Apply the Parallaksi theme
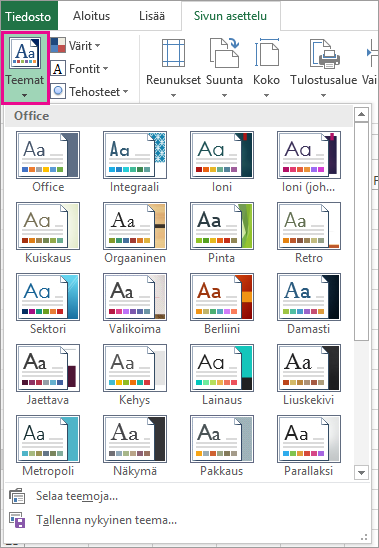Screen dimensions: 379x548 309,446
